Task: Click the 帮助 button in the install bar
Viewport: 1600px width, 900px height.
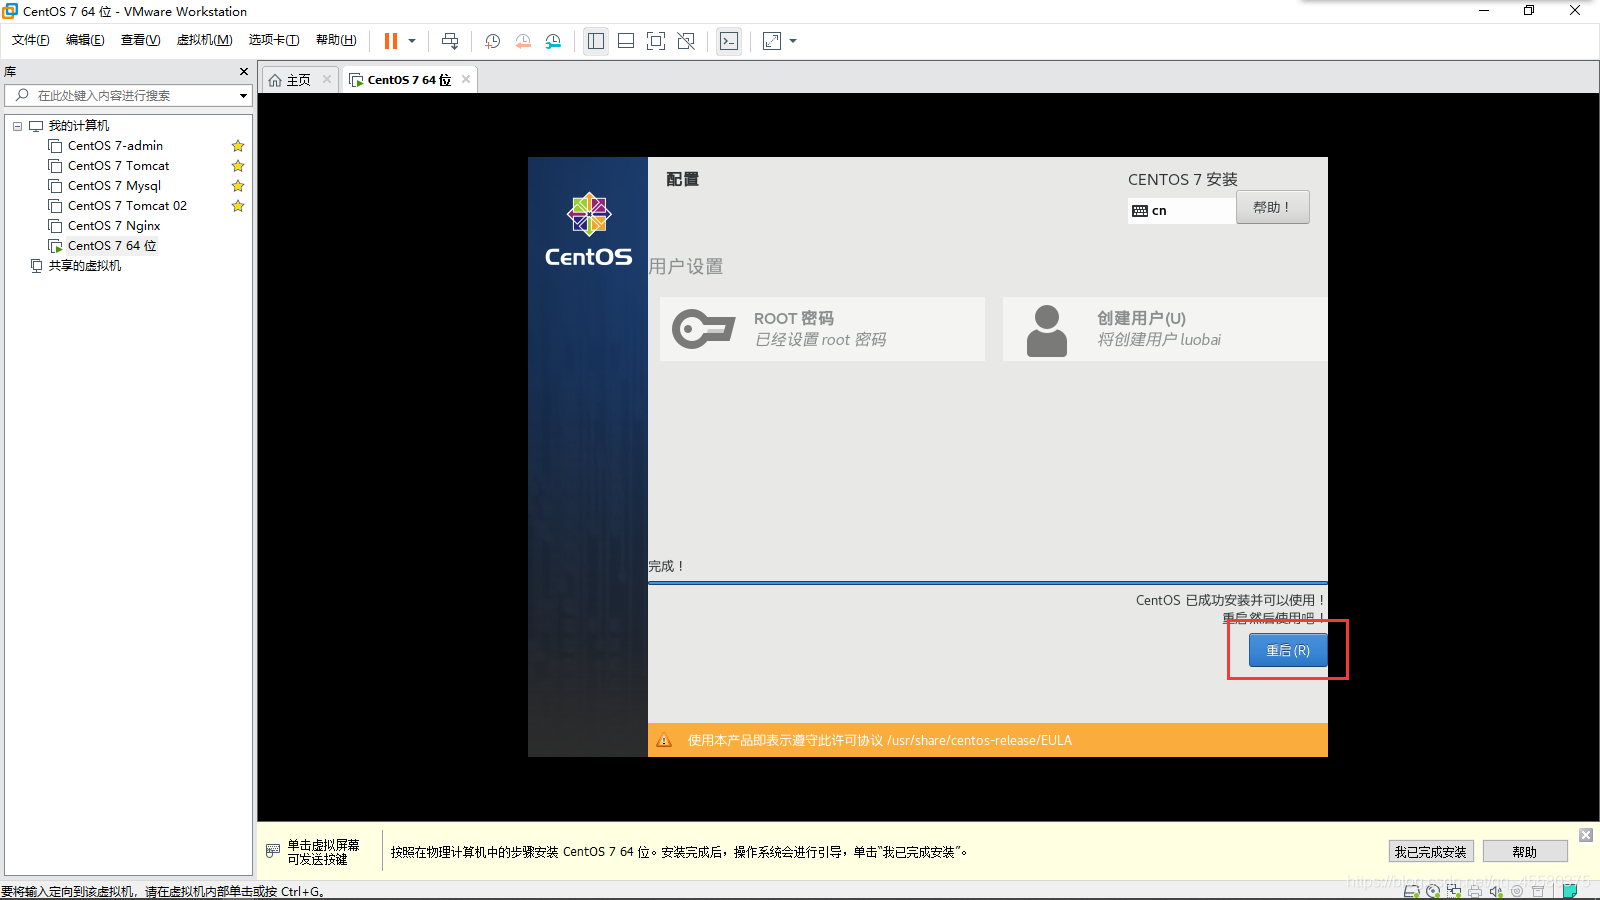Action: click(x=1525, y=852)
